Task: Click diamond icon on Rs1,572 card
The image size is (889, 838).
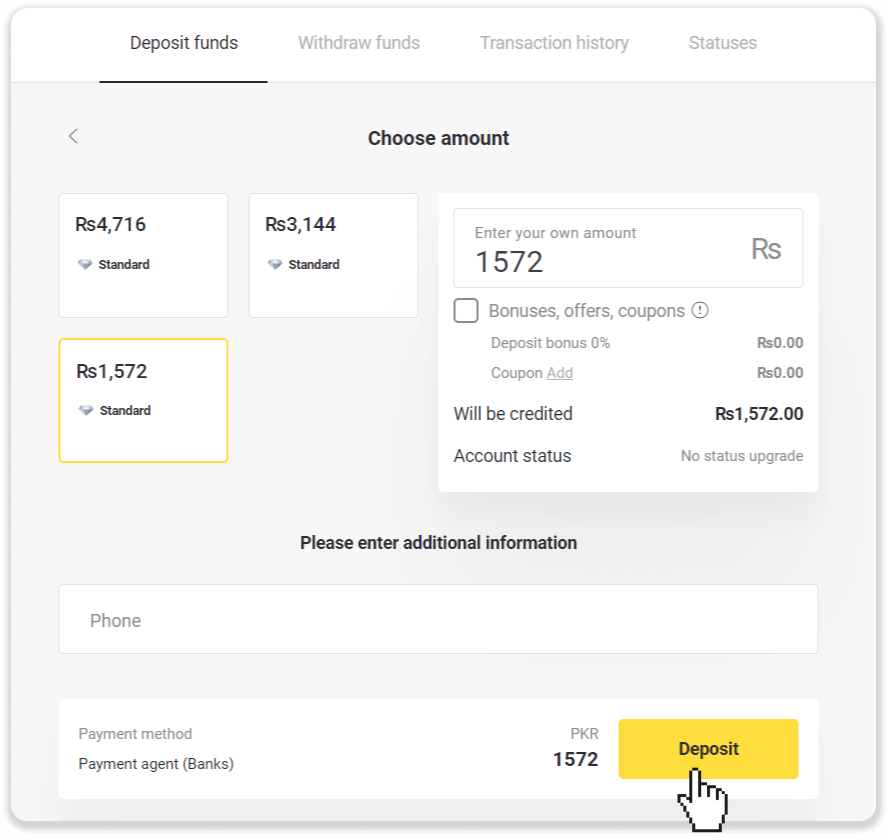Action: (x=85, y=411)
